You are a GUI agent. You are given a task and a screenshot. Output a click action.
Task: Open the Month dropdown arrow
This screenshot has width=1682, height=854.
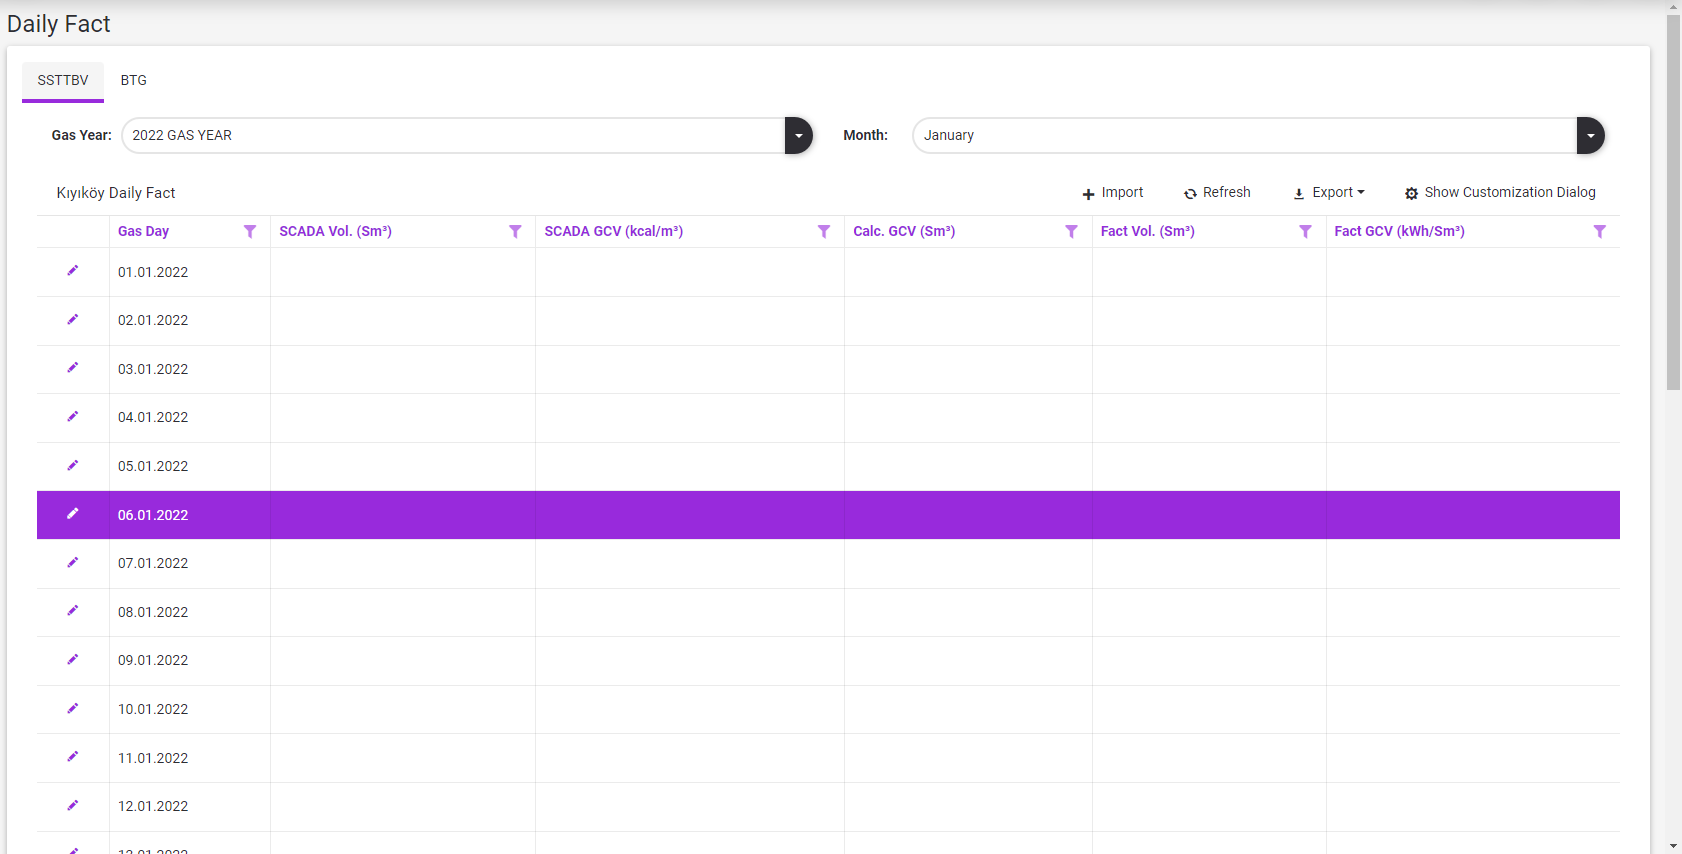pos(1590,136)
